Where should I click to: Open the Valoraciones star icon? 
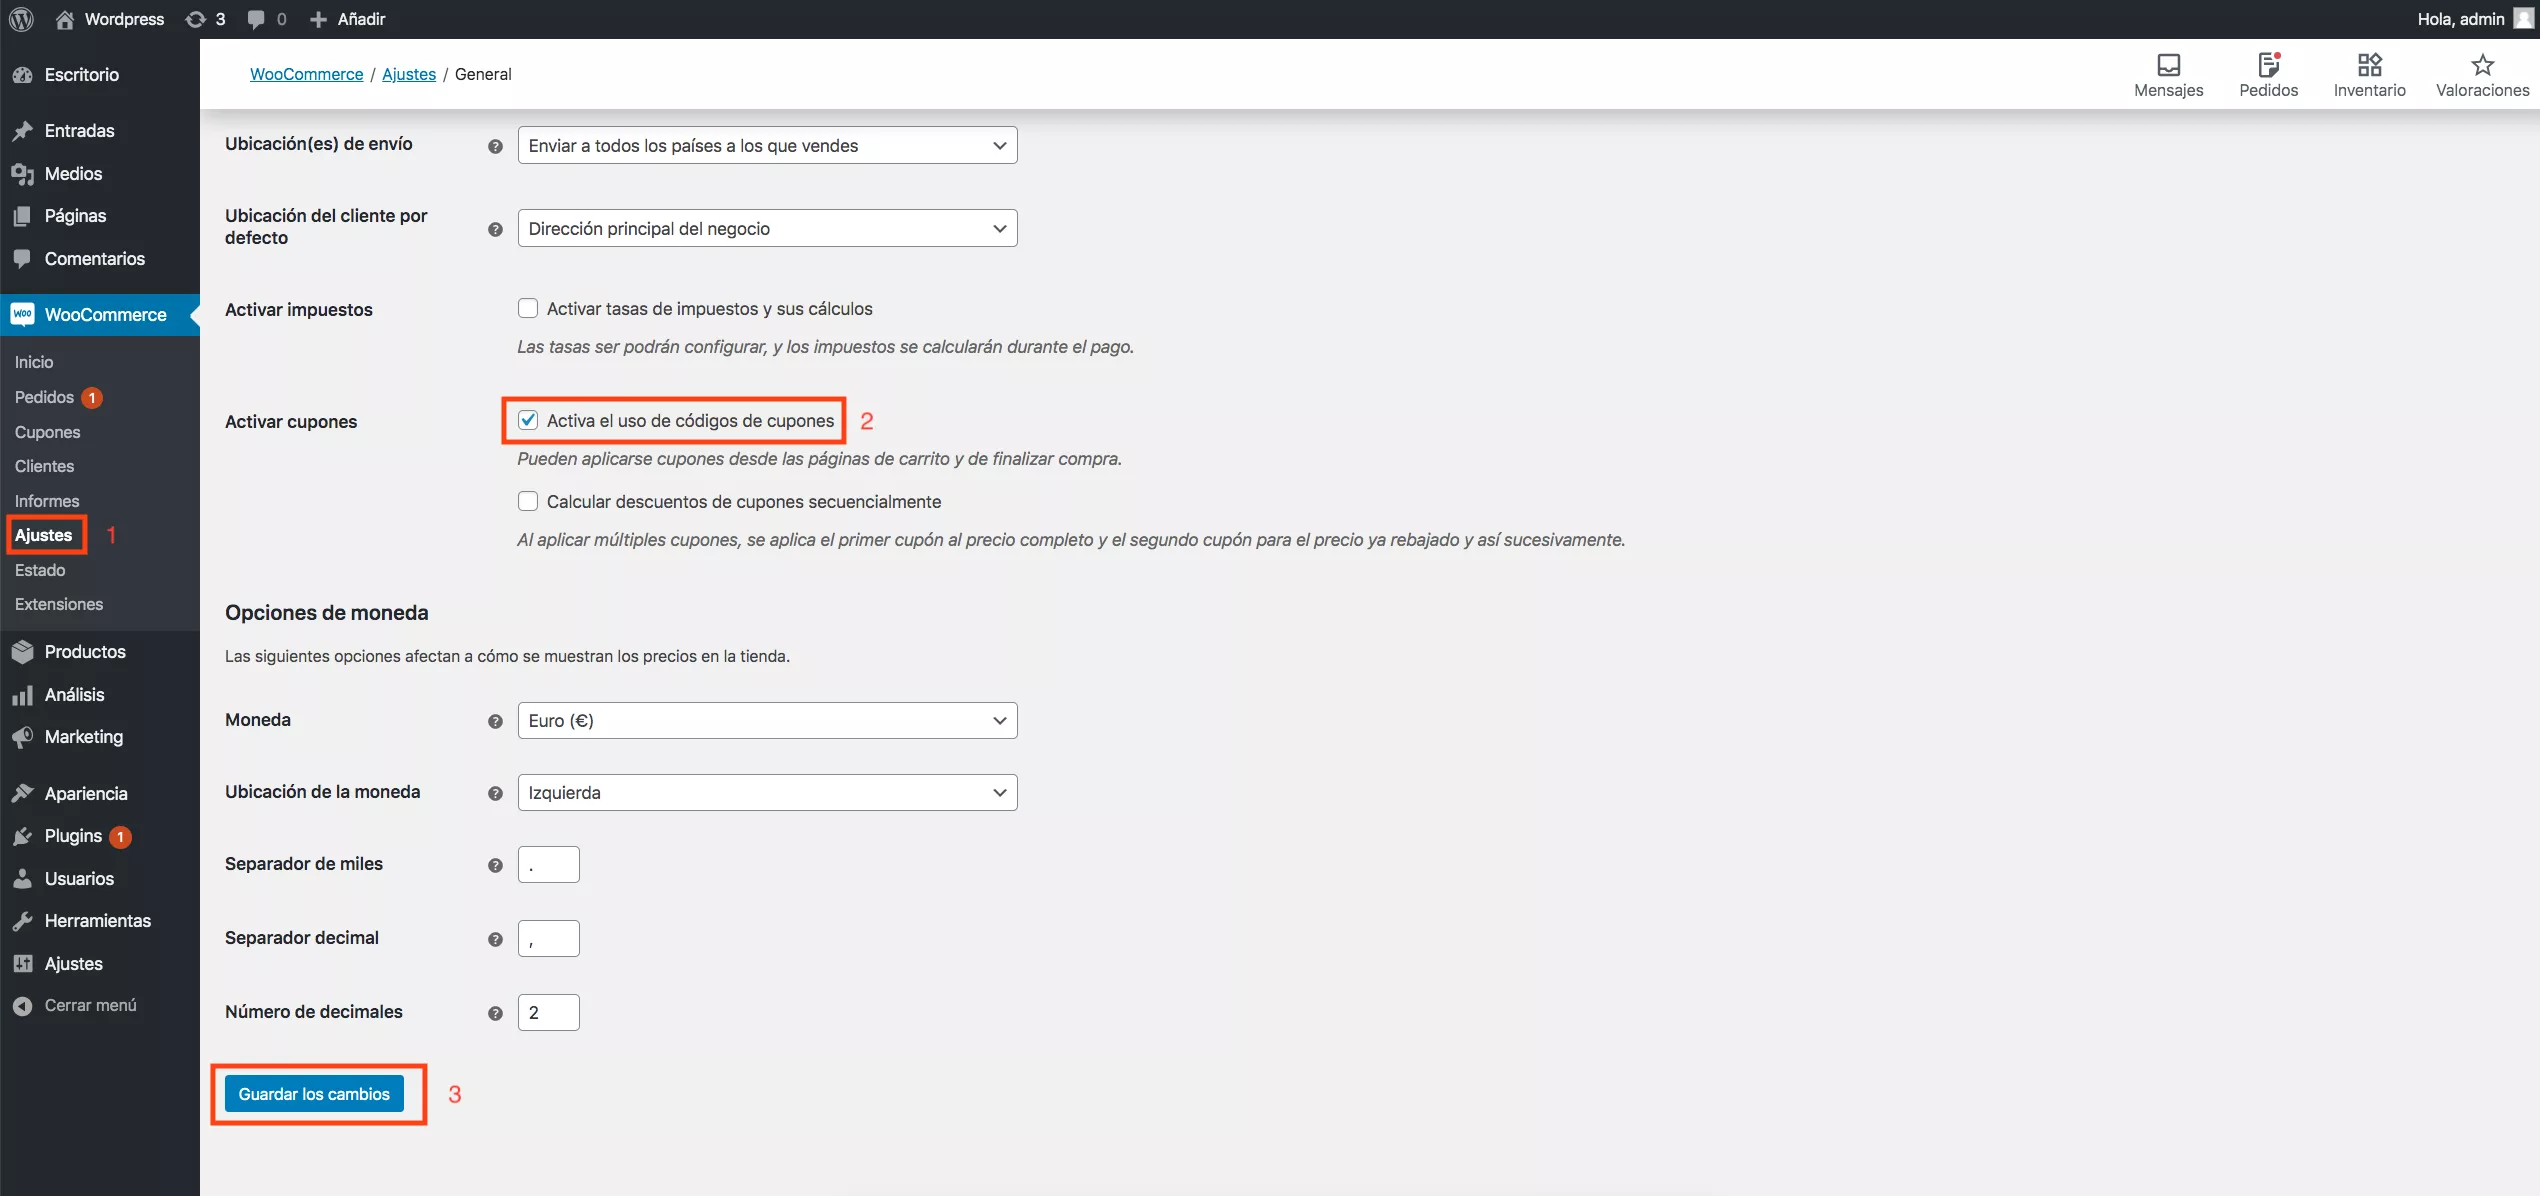tap(2482, 65)
